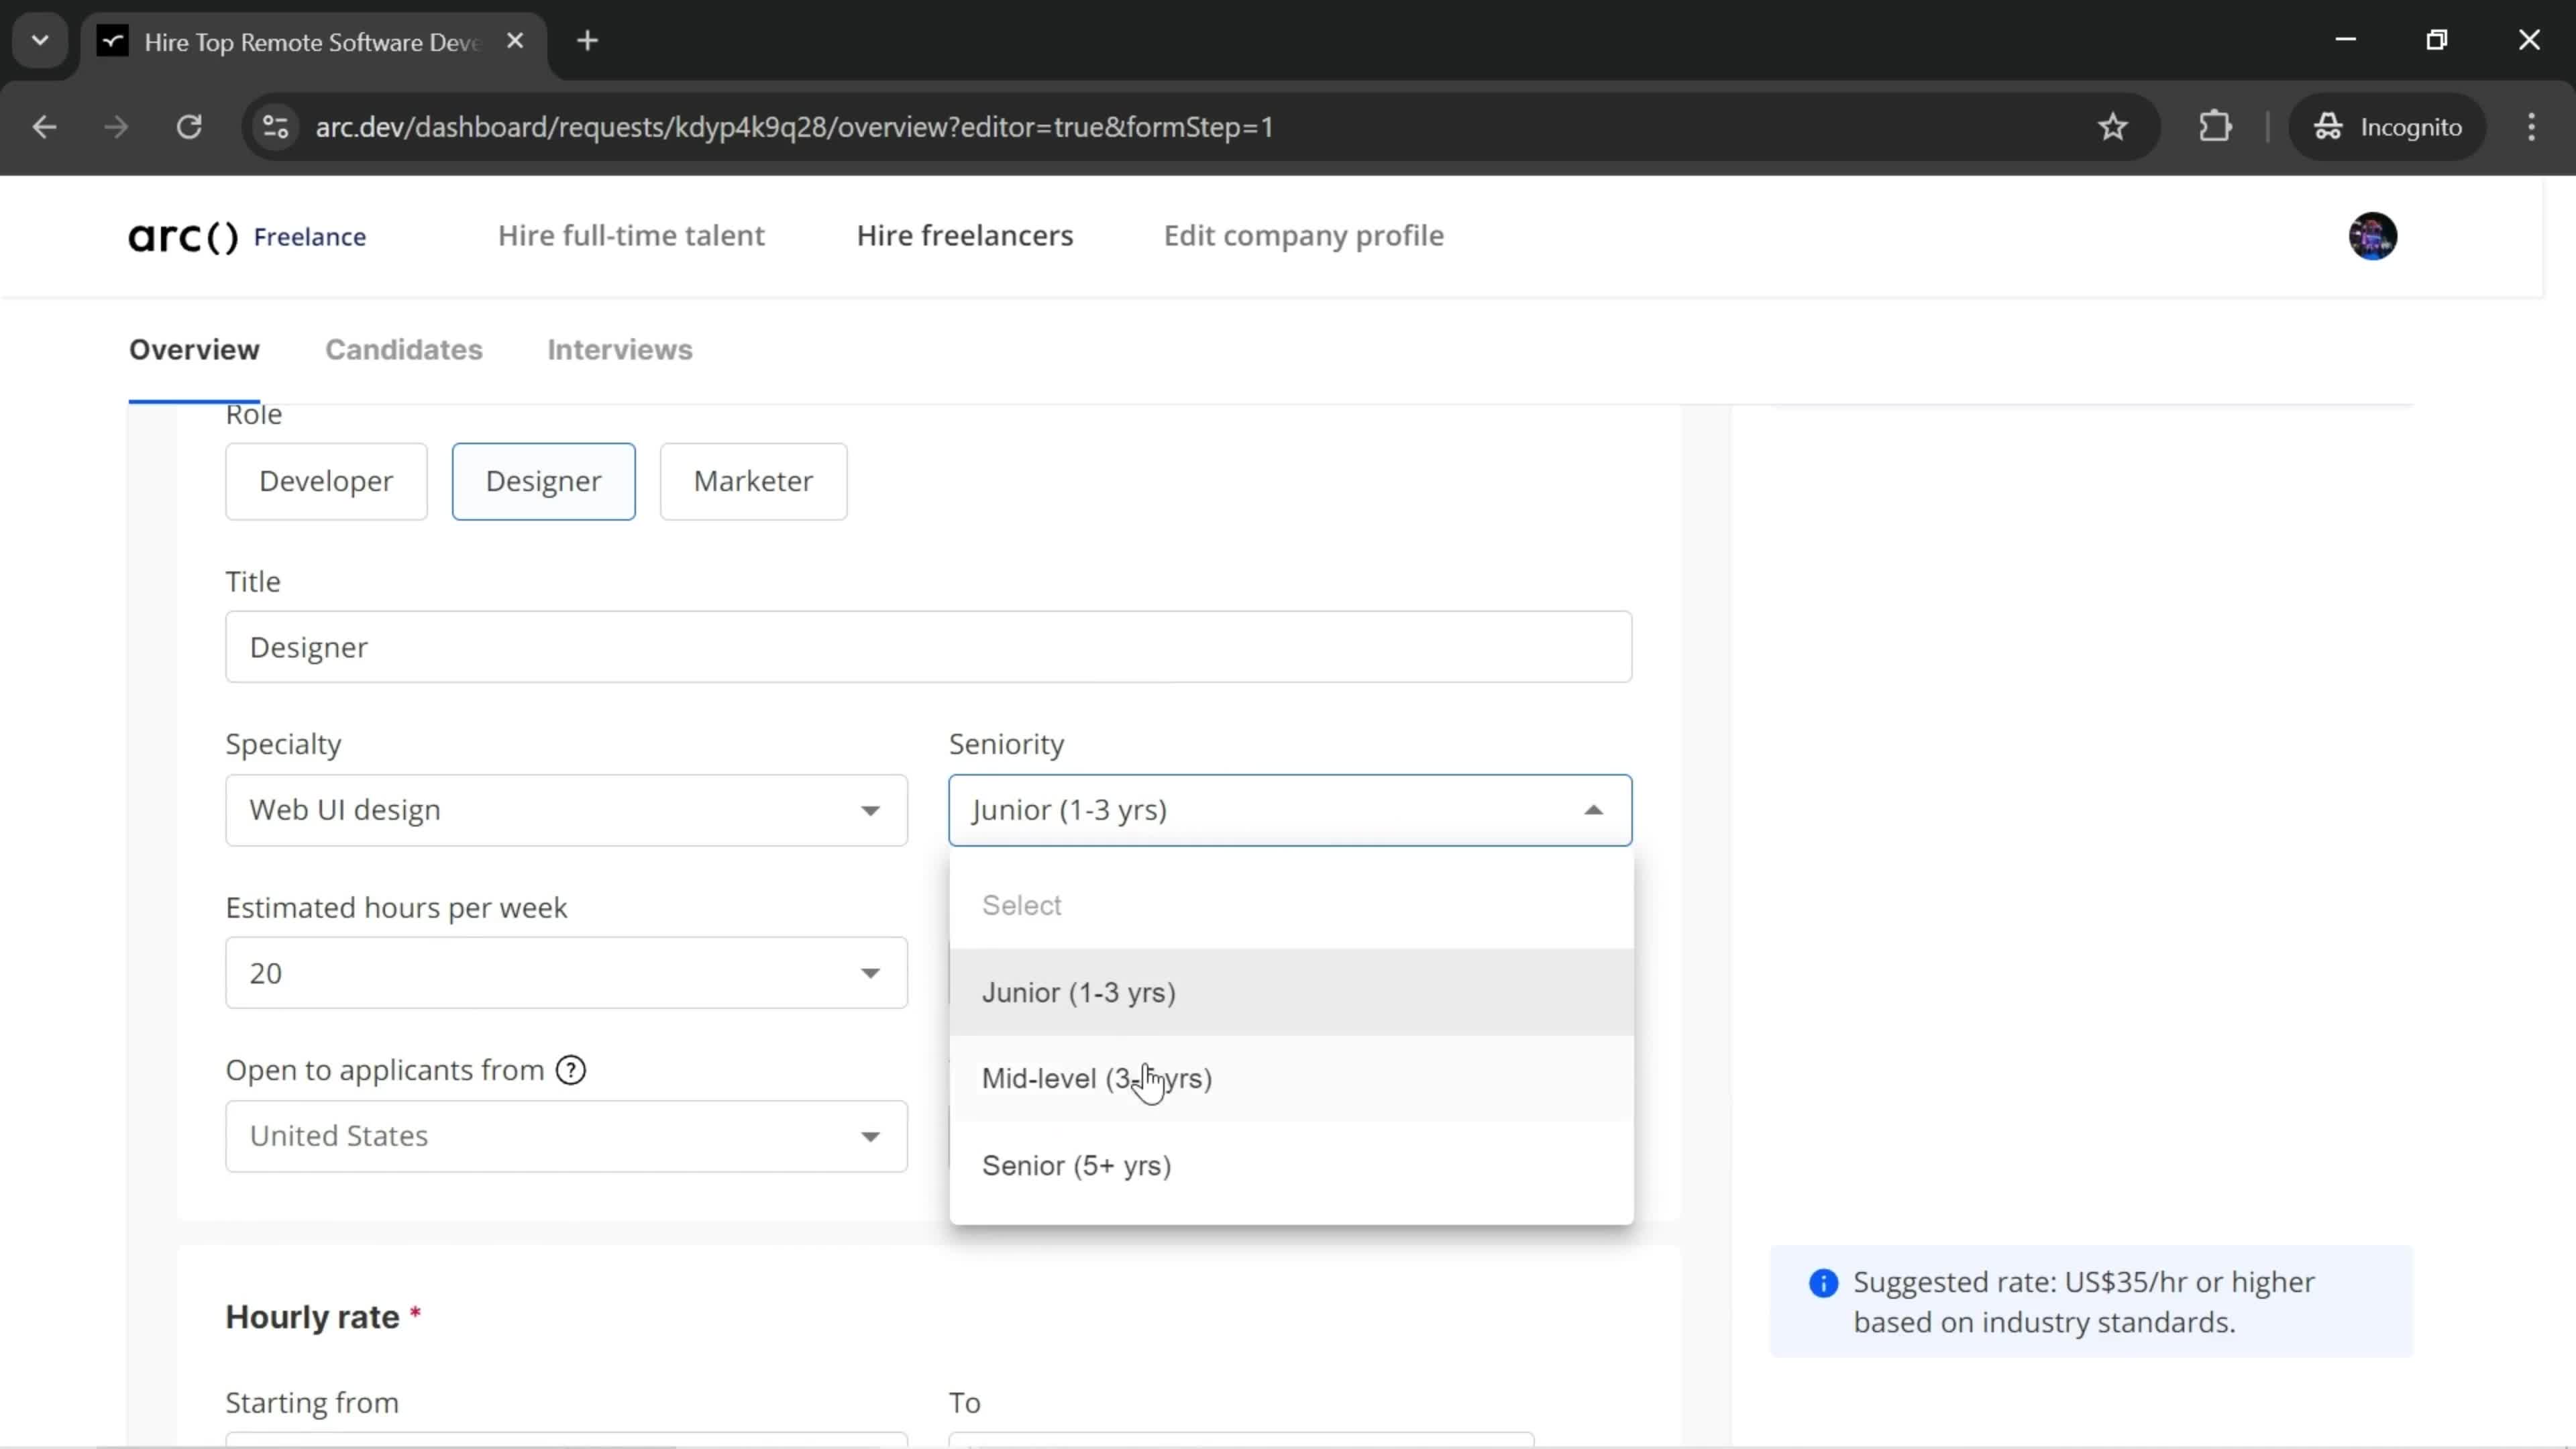This screenshot has width=2576, height=1449.
Task: Expand the Open to applicants from dropdown
Action: pyautogui.click(x=566, y=1136)
